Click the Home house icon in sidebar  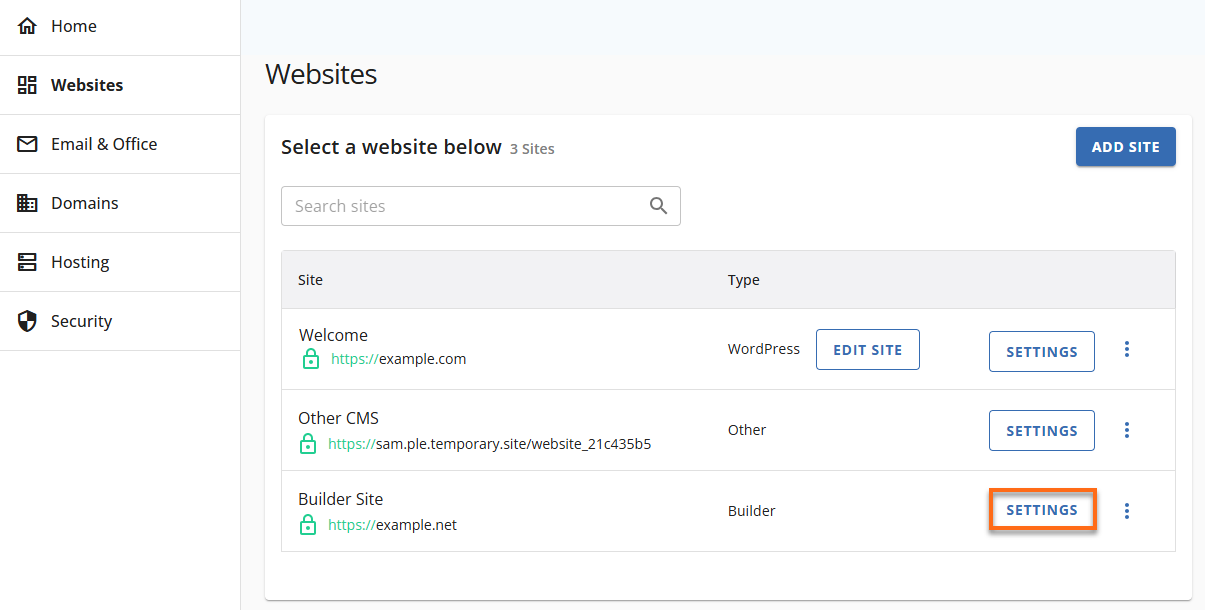pos(27,26)
